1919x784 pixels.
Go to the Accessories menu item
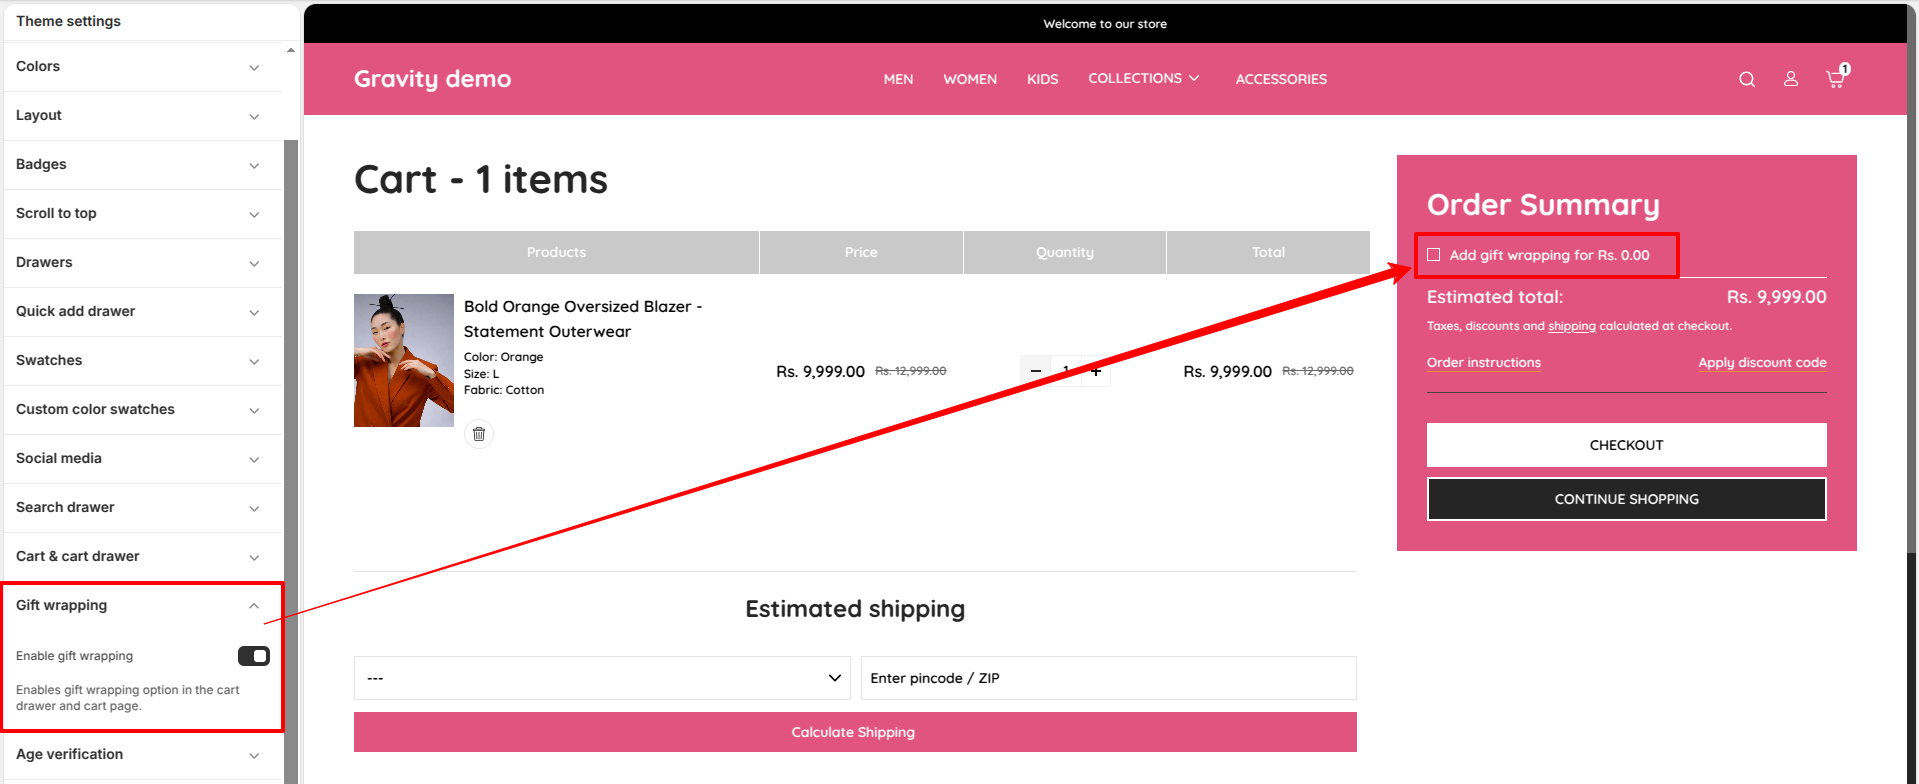click(x=1281, y=79)
